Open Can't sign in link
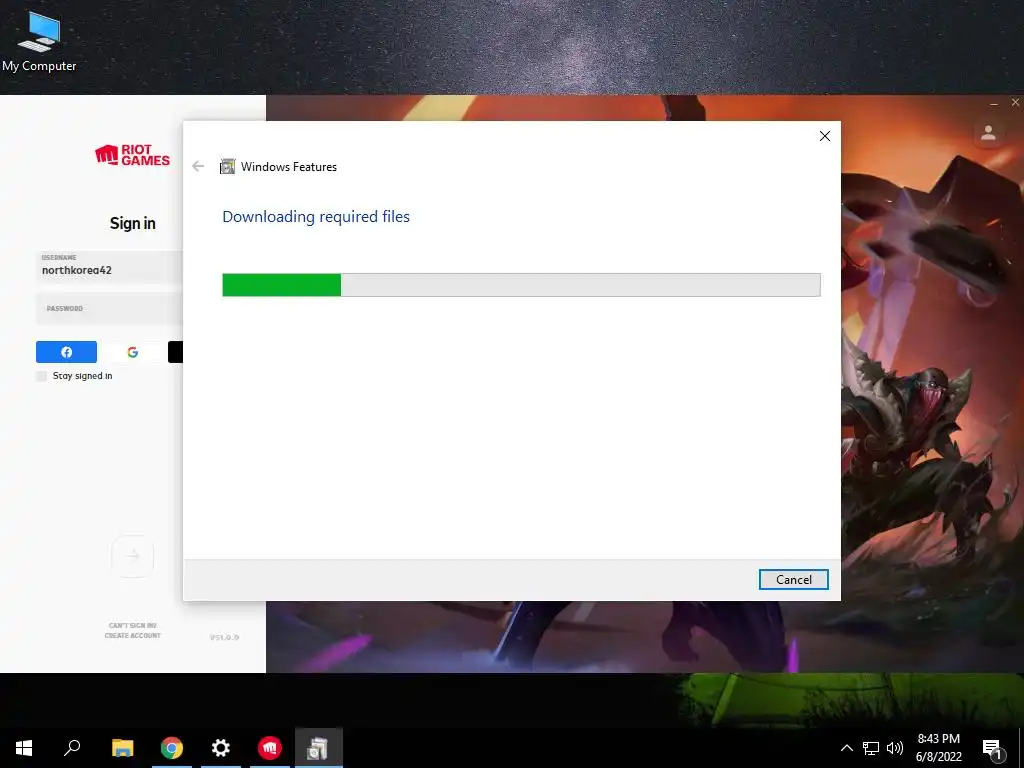 (x=133, y=626)
